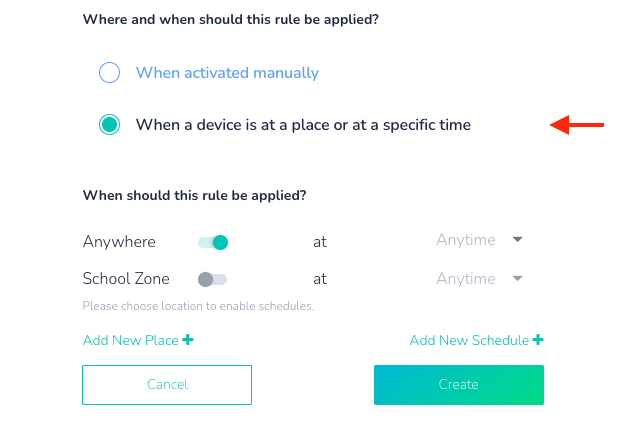Viewport: 638px width, 432px height.
Task: Click the Anywhere location label
Action: pyautogui.click(x=119, y=242)
